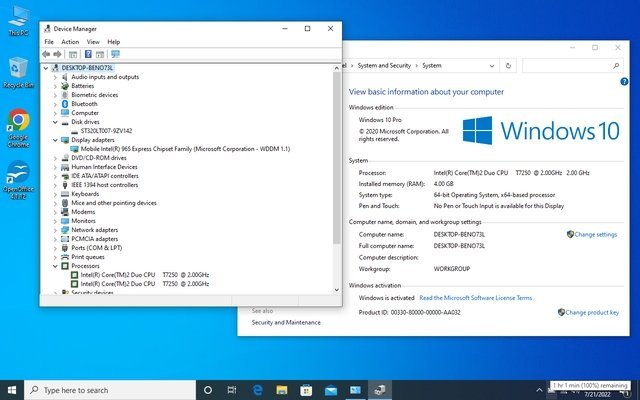Click the Change product key link
This screenshot has height=400, width=640.
[x=590, y=312]
